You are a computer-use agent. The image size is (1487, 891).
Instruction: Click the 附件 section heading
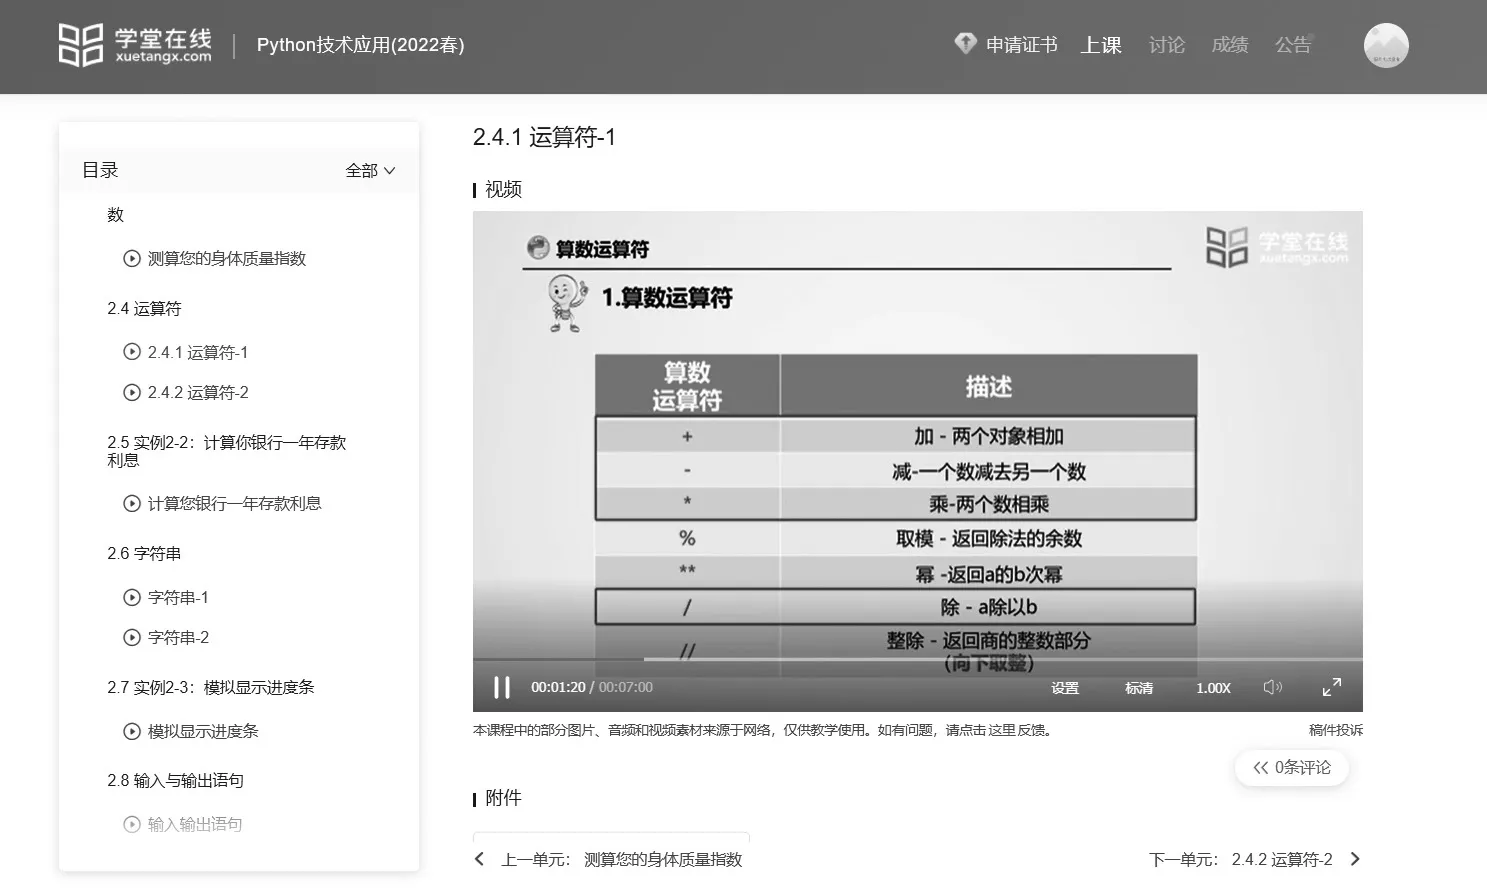coord(503,798)
